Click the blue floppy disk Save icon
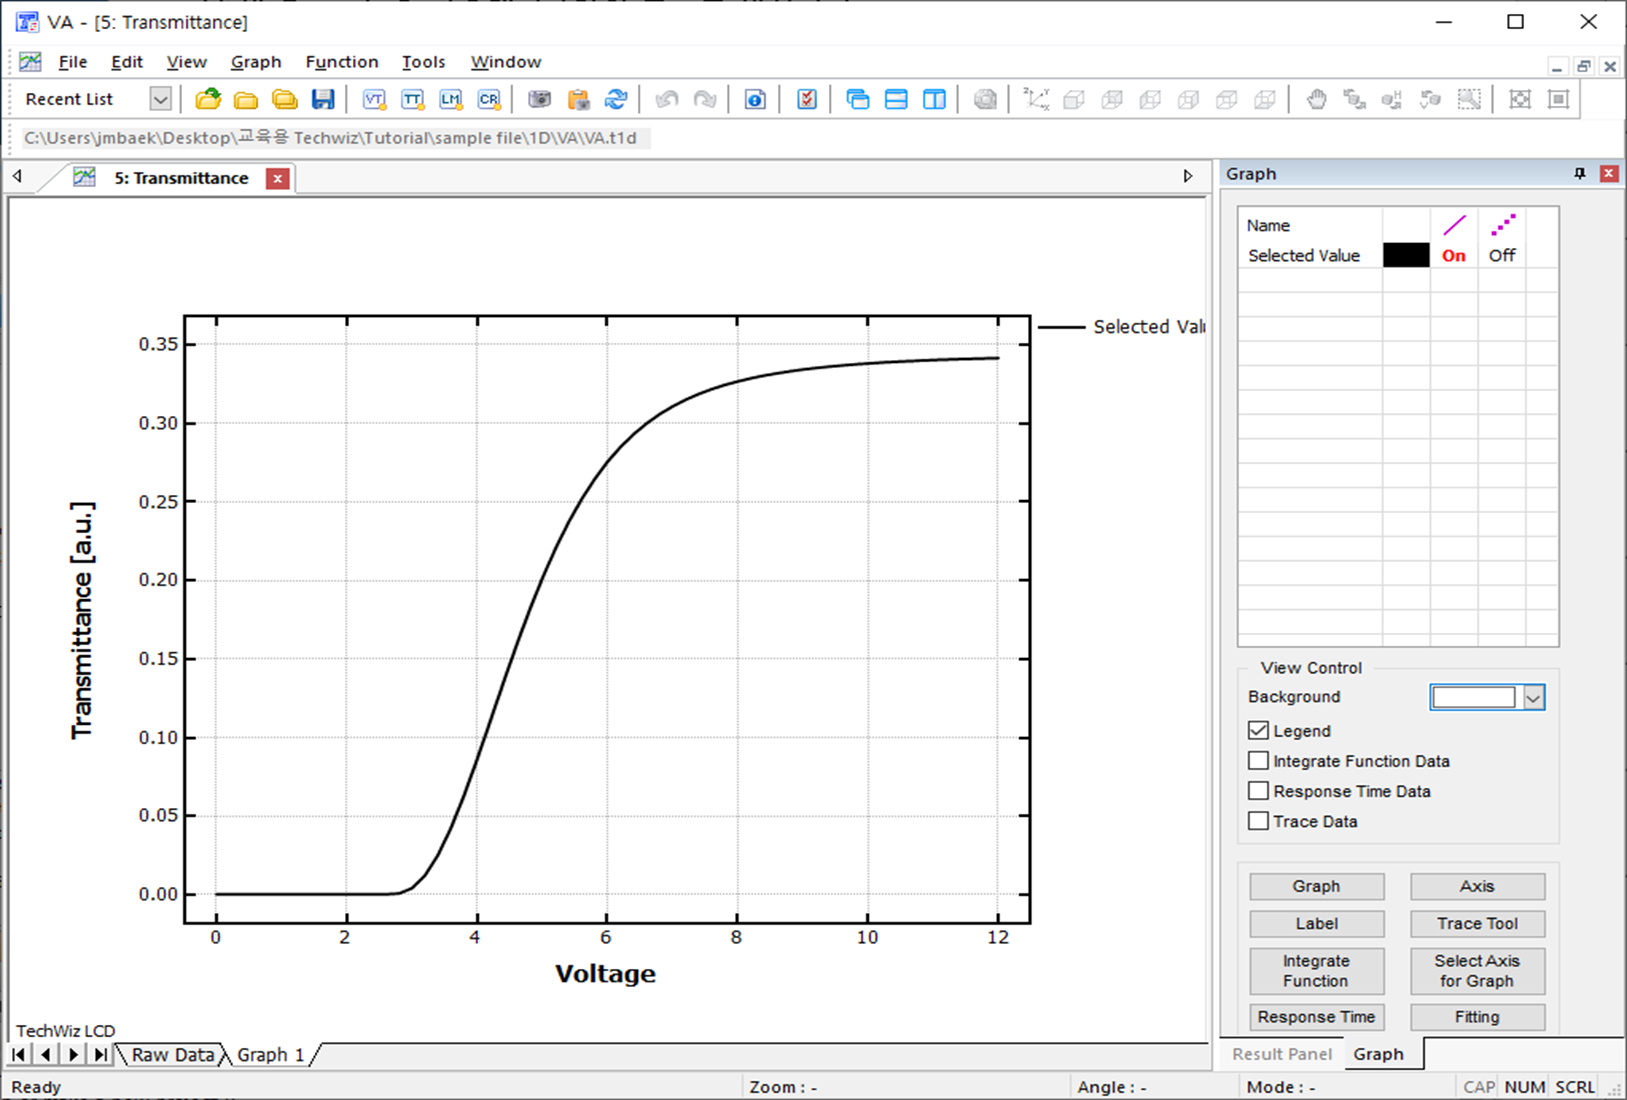Viewport: 1627px width, 1100px height. click(322, 99)
